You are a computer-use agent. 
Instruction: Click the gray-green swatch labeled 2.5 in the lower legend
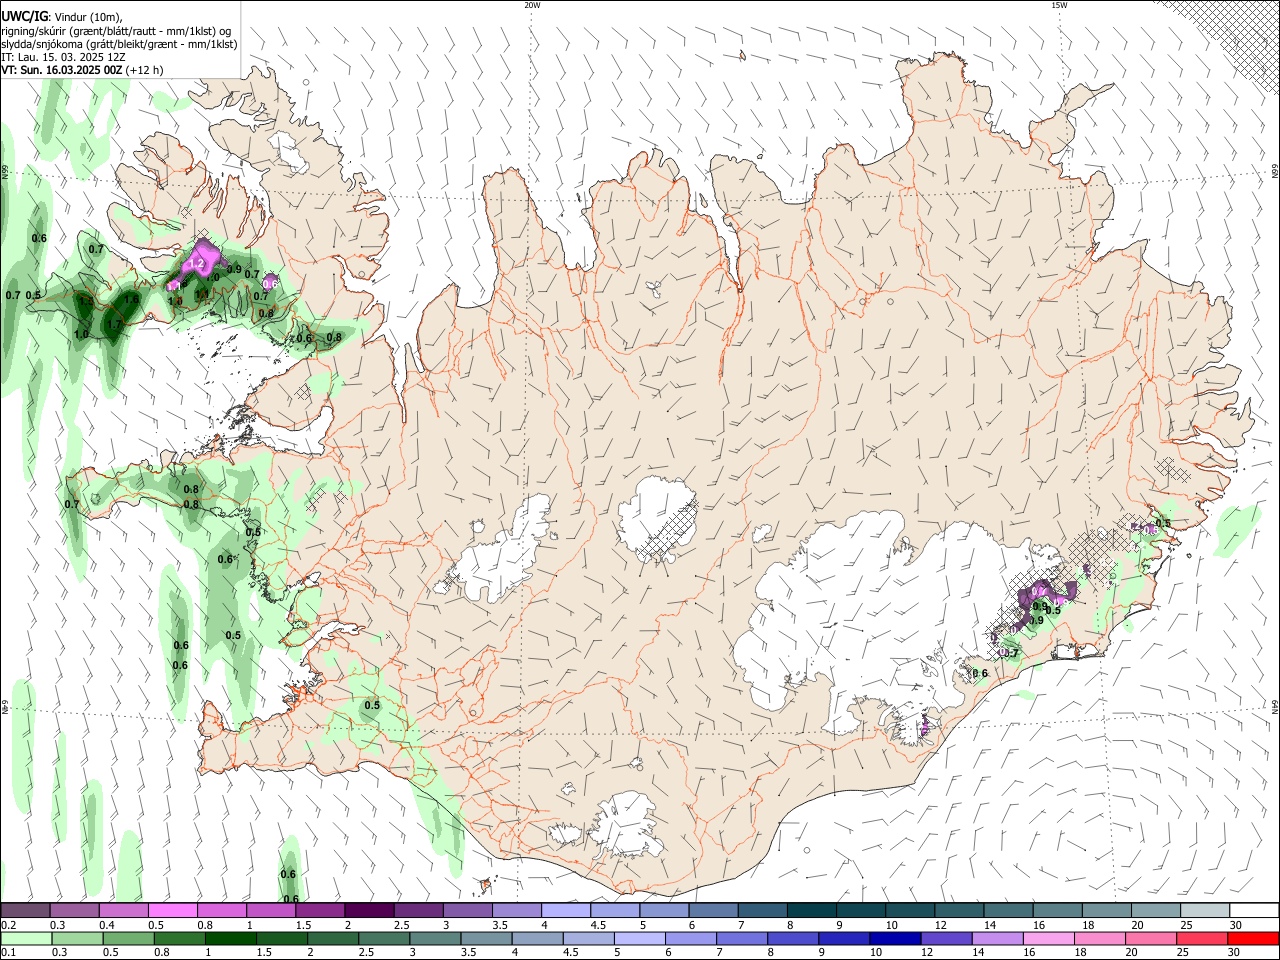coord(384,938)
